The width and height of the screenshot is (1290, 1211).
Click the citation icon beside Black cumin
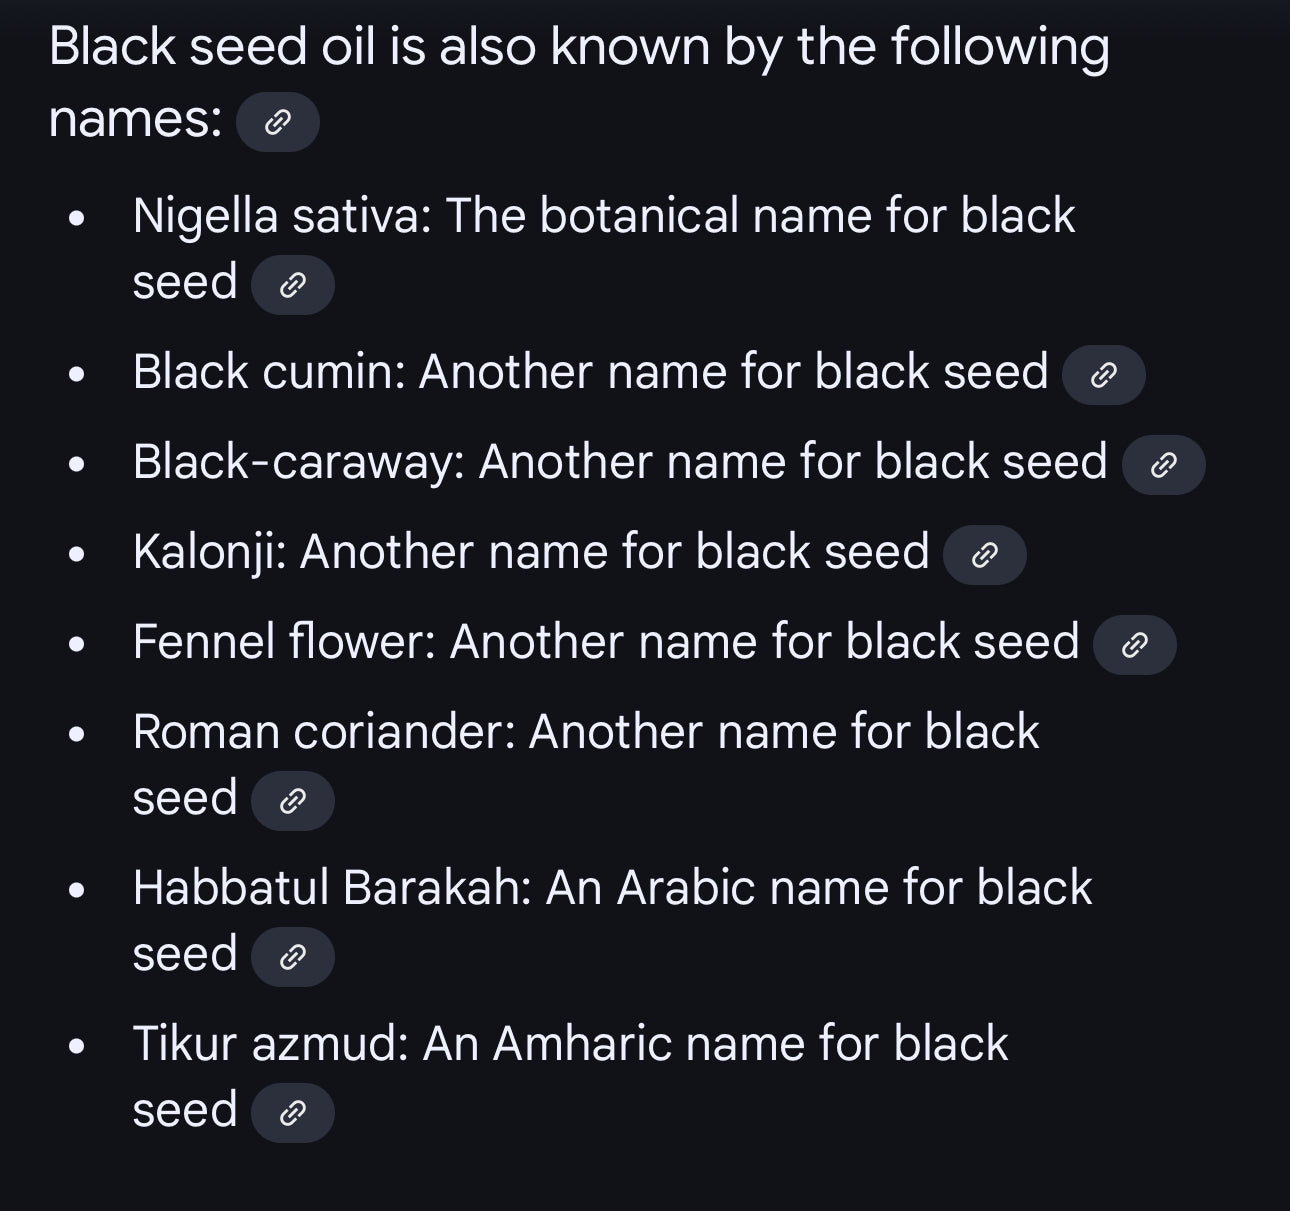1102,374
